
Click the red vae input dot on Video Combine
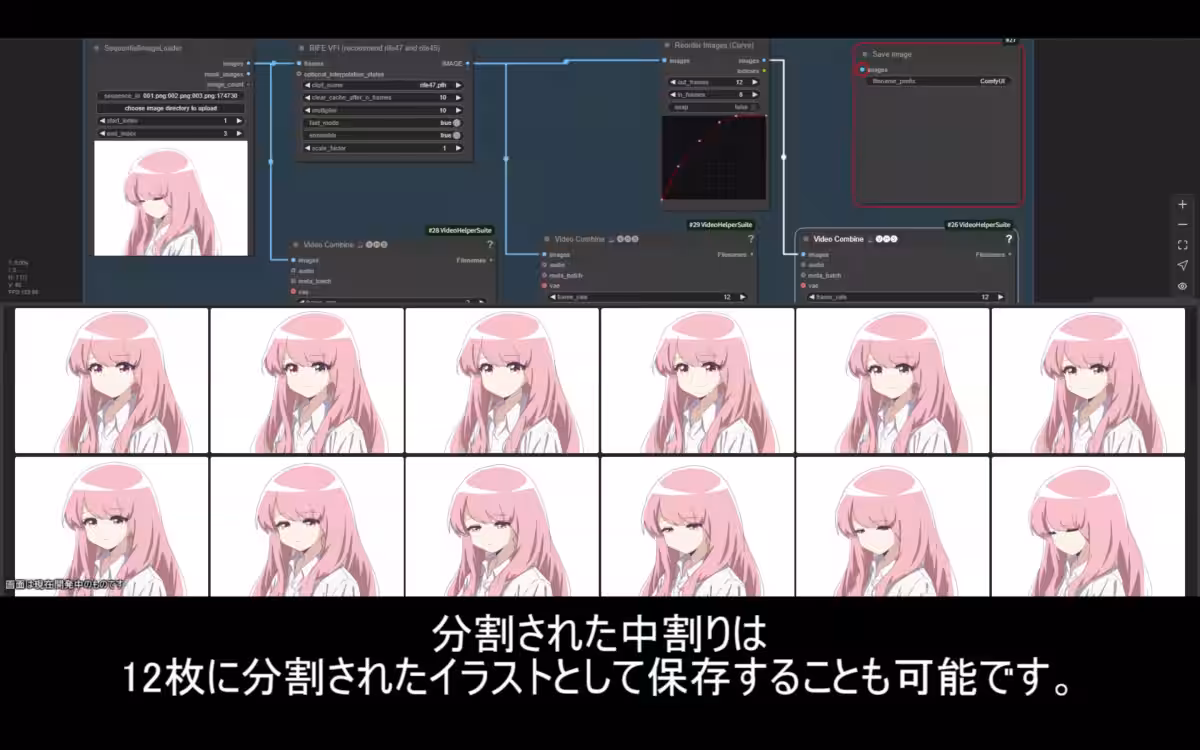click(x=802, y=285)
